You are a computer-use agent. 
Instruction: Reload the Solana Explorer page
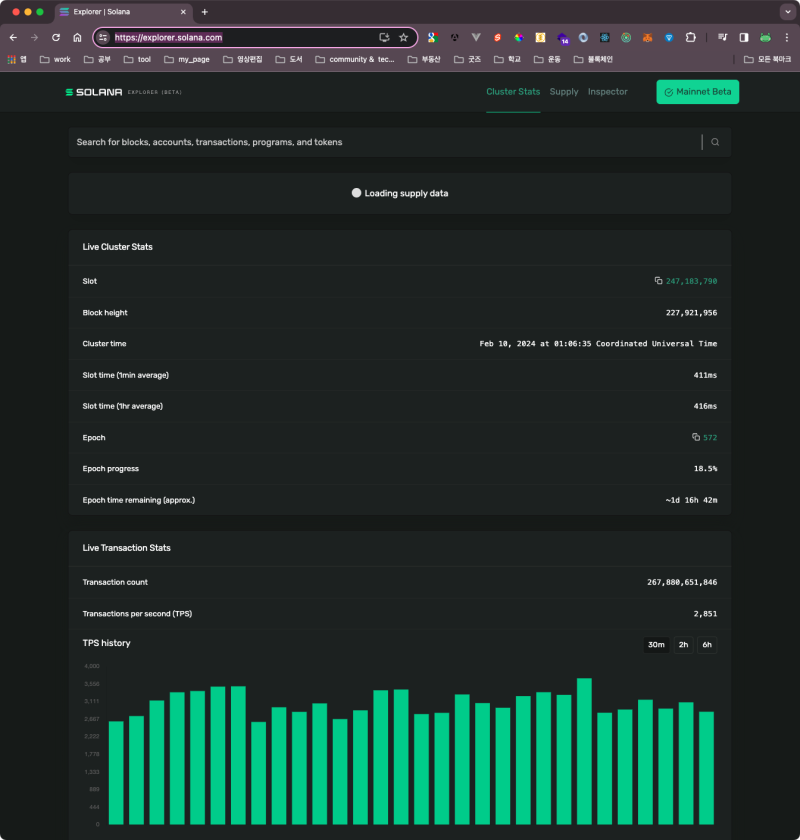click(x=56, y=38)
